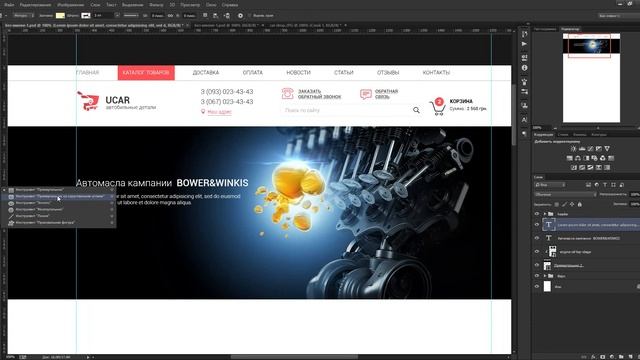Viewport: 640px width, 360px height.
Task: Open the Справка menu
Action: coord(230,5)
